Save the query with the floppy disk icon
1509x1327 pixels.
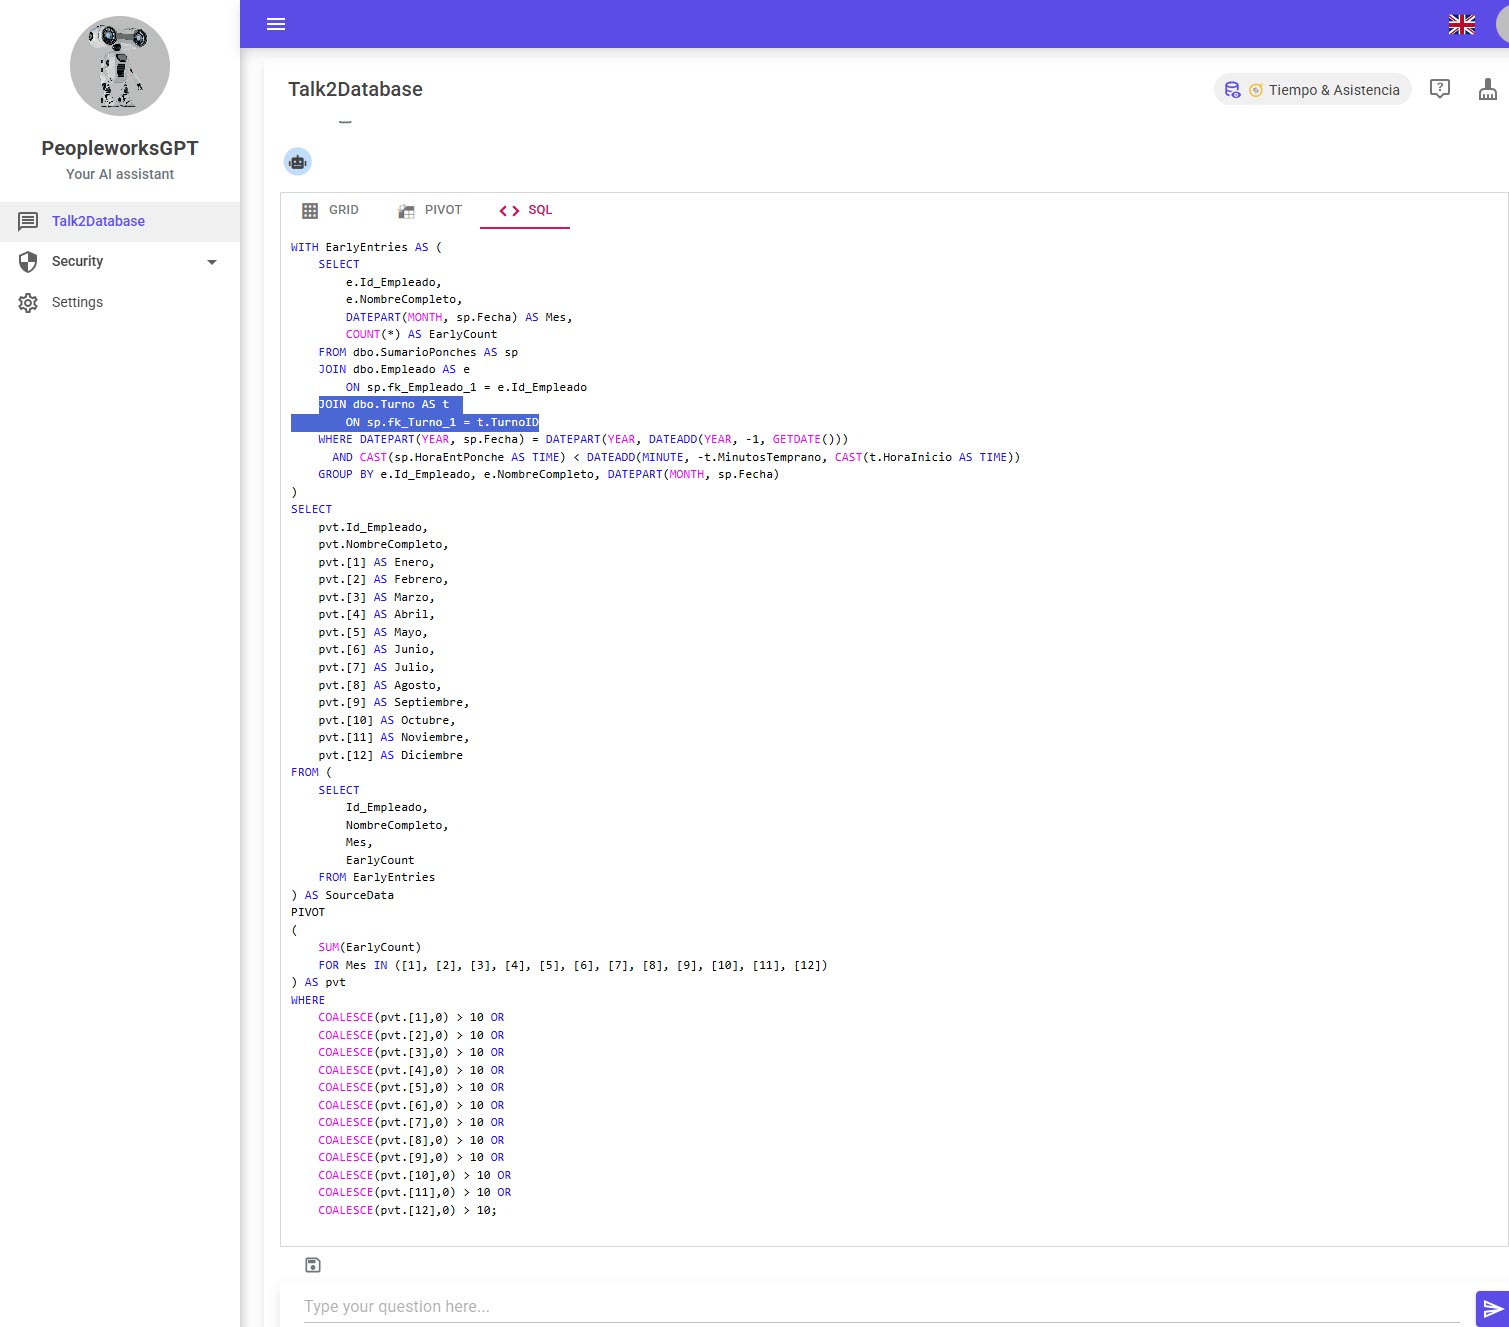(313, 1265)
